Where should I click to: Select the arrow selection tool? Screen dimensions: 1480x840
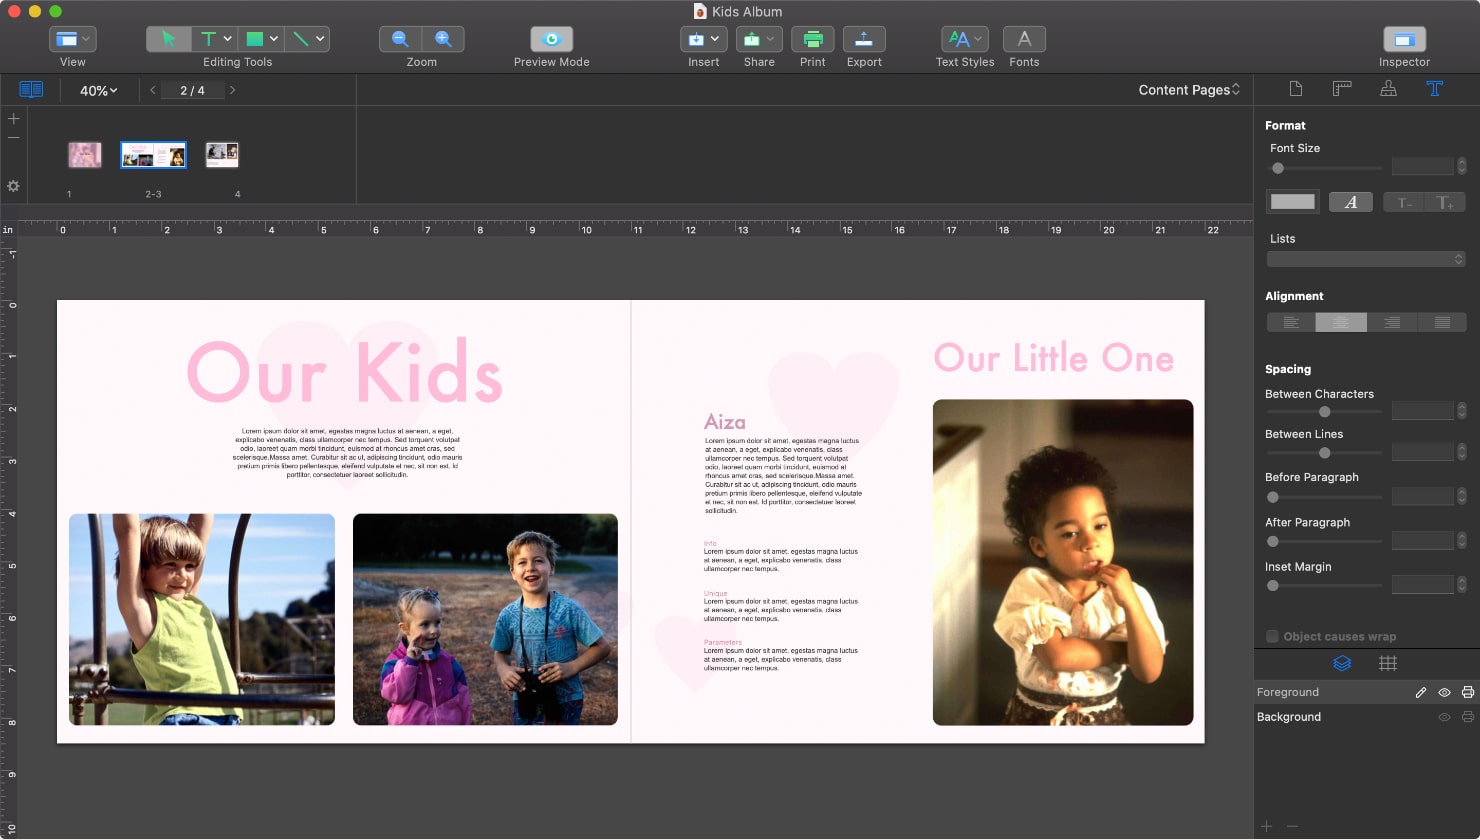[x=168, y=39]
